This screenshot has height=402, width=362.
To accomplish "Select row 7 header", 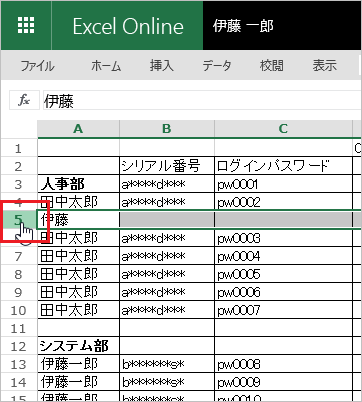I will 19,256.
